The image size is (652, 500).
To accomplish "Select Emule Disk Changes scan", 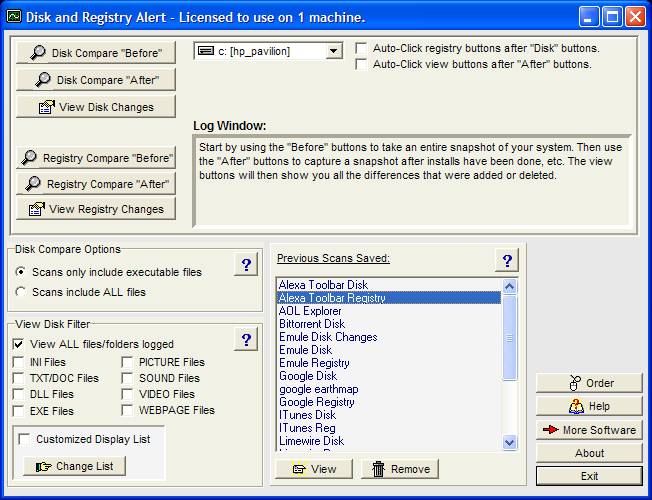I will pyautogui.click(x=389, y=337).
